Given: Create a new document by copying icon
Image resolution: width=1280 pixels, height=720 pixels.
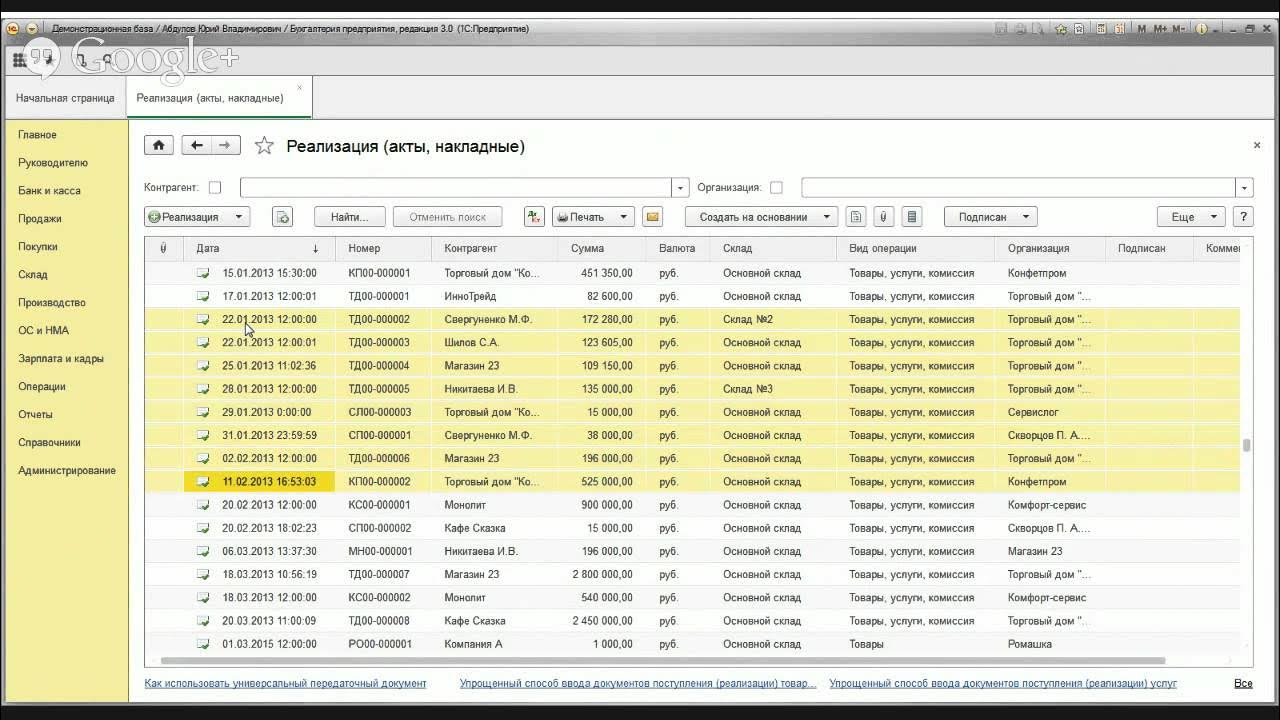Looking at the screenshot, I should click(283, 217).
